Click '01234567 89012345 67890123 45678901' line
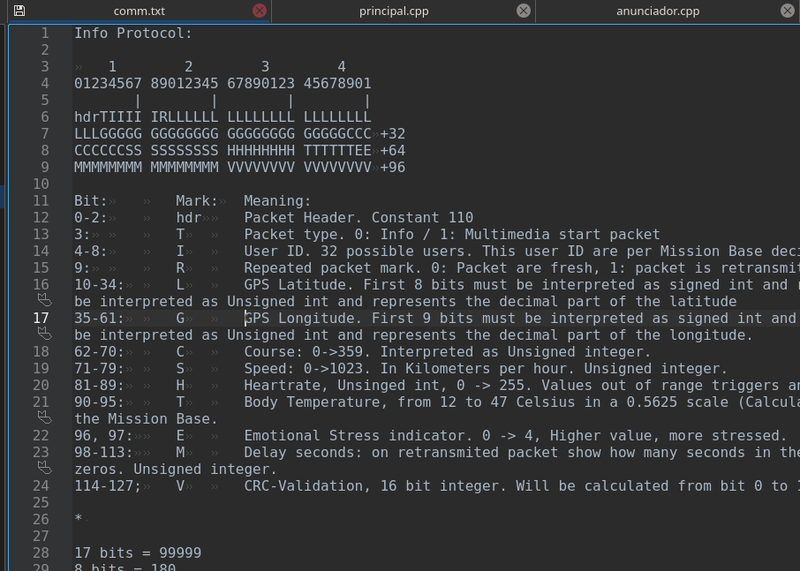The image size is (800, 571). [x=222, y=83]
